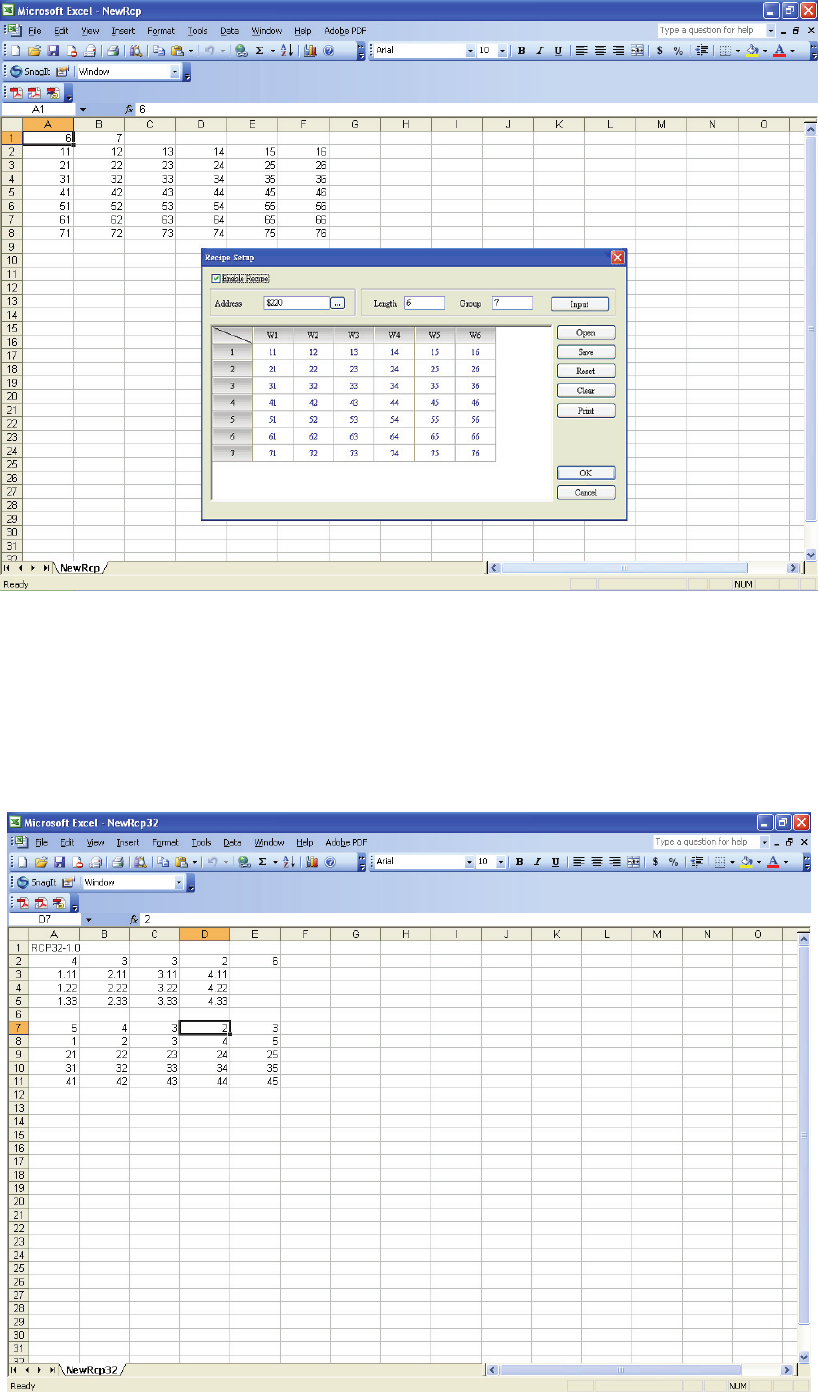818x1392 pixels.
Task: Open SnagIt Window profile dropdown in NewRcp window
Action: 176,72
